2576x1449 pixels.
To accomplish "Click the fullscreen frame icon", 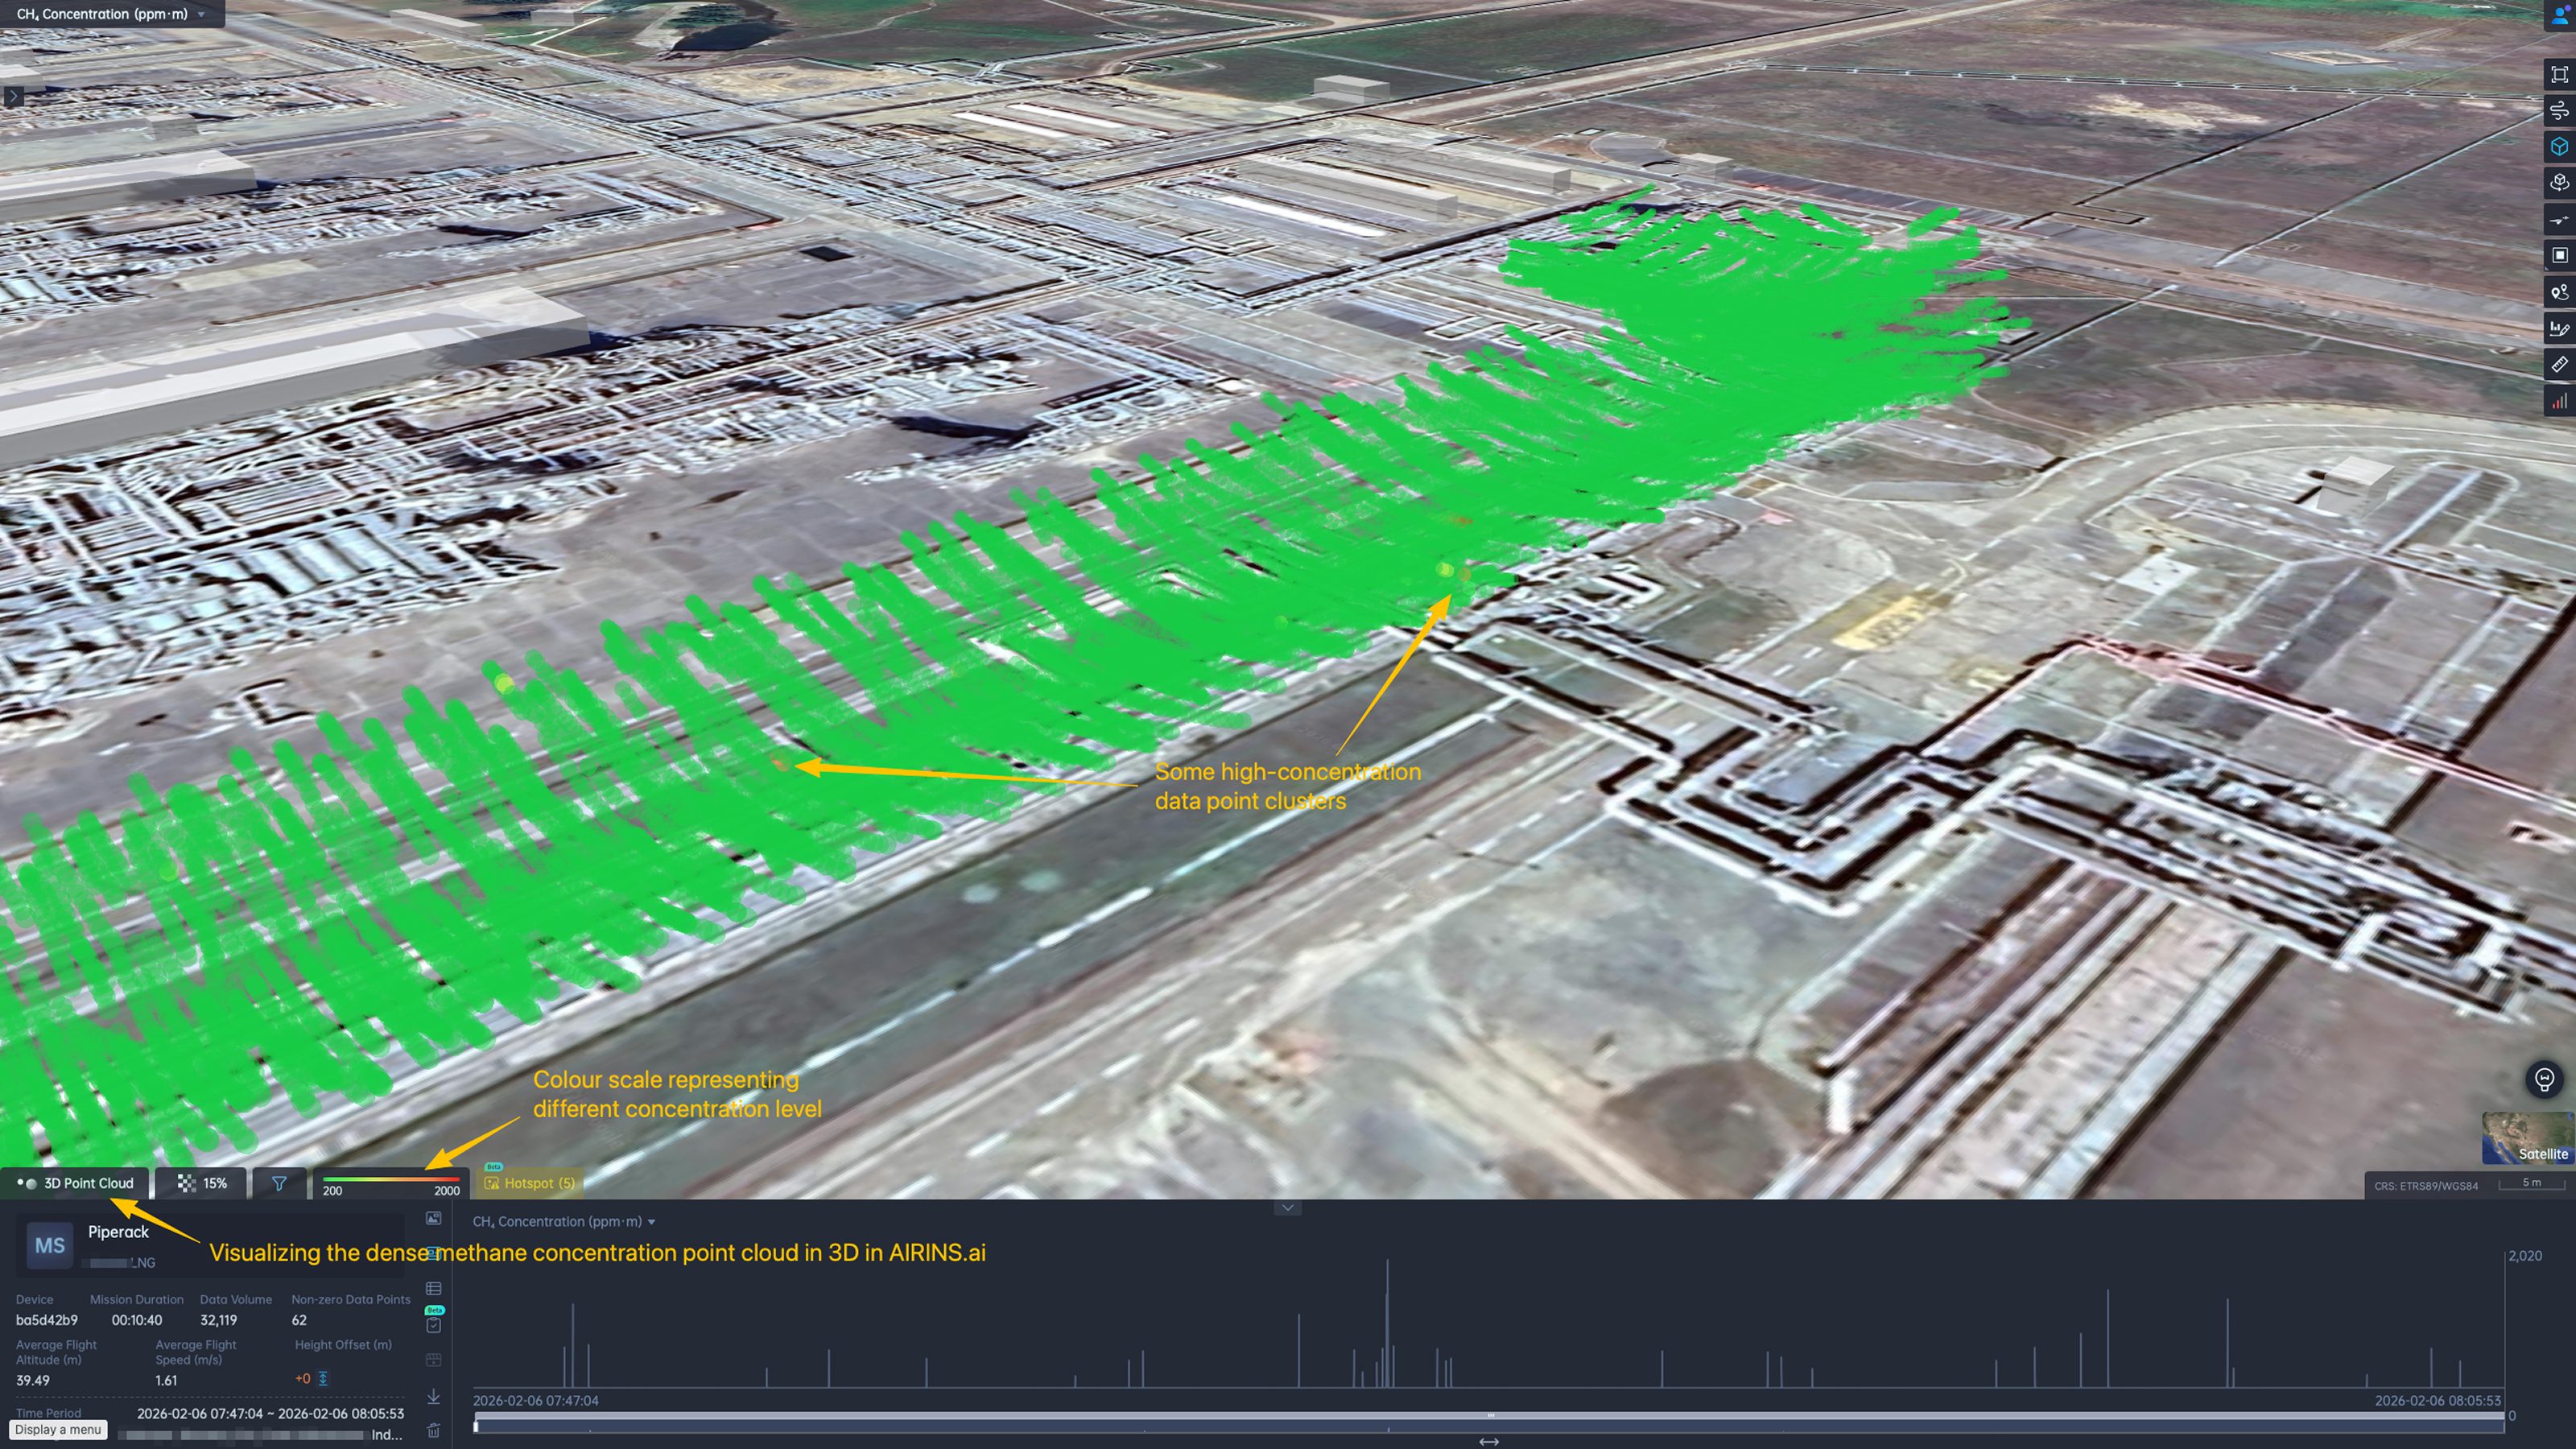I will tap(2558, 75).
